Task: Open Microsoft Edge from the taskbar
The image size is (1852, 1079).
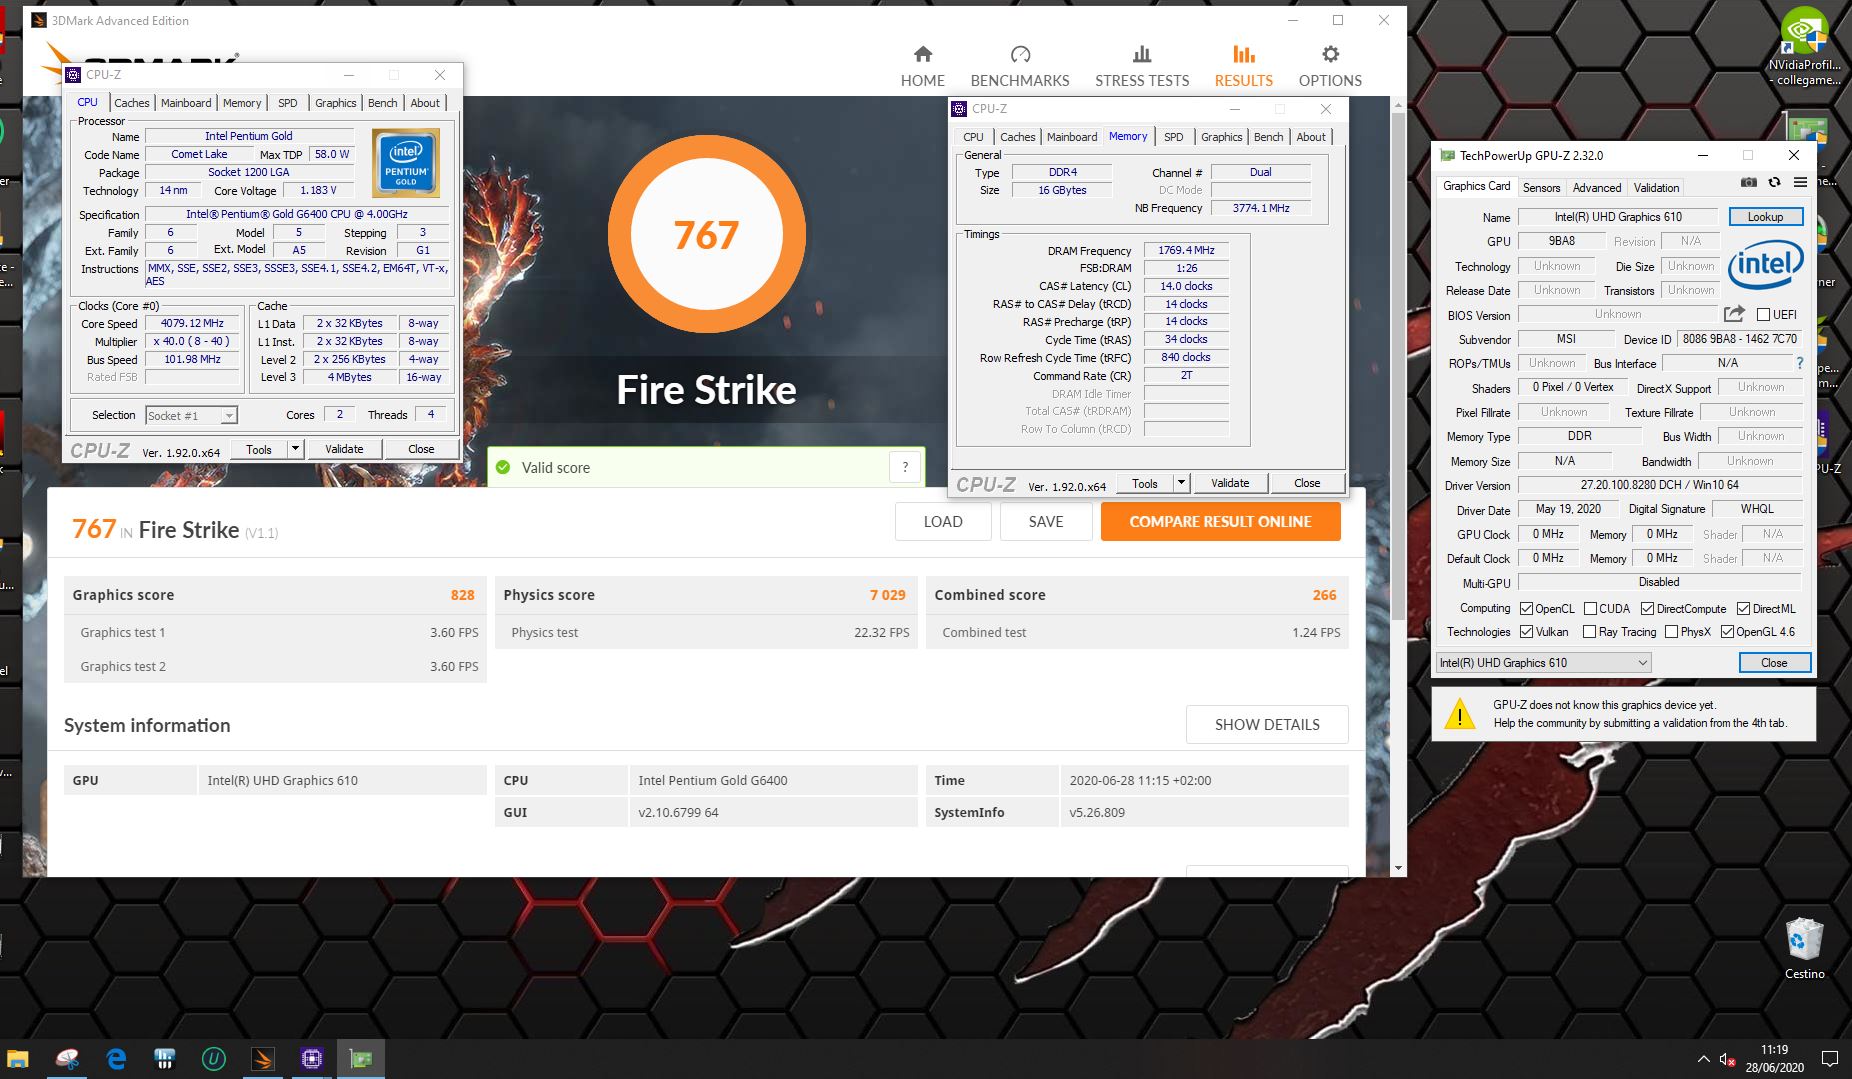Action: 116,1058
